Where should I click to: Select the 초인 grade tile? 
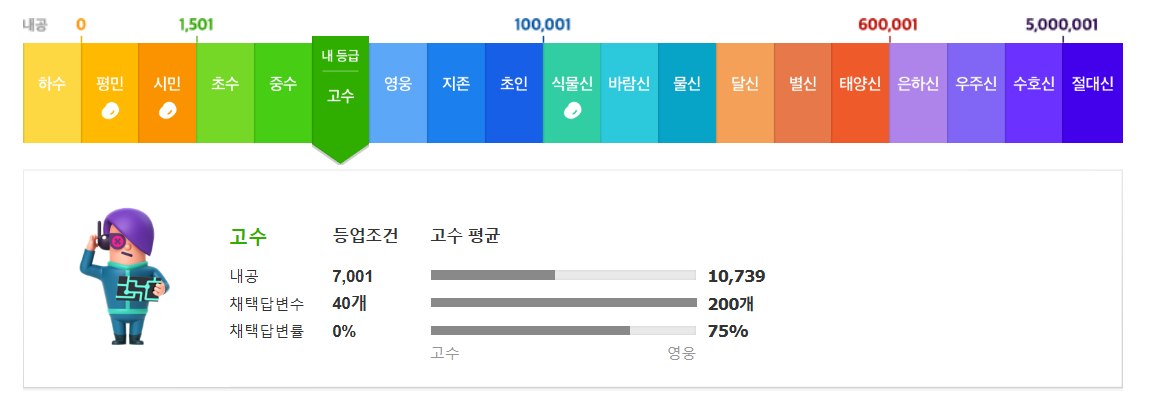514,93
